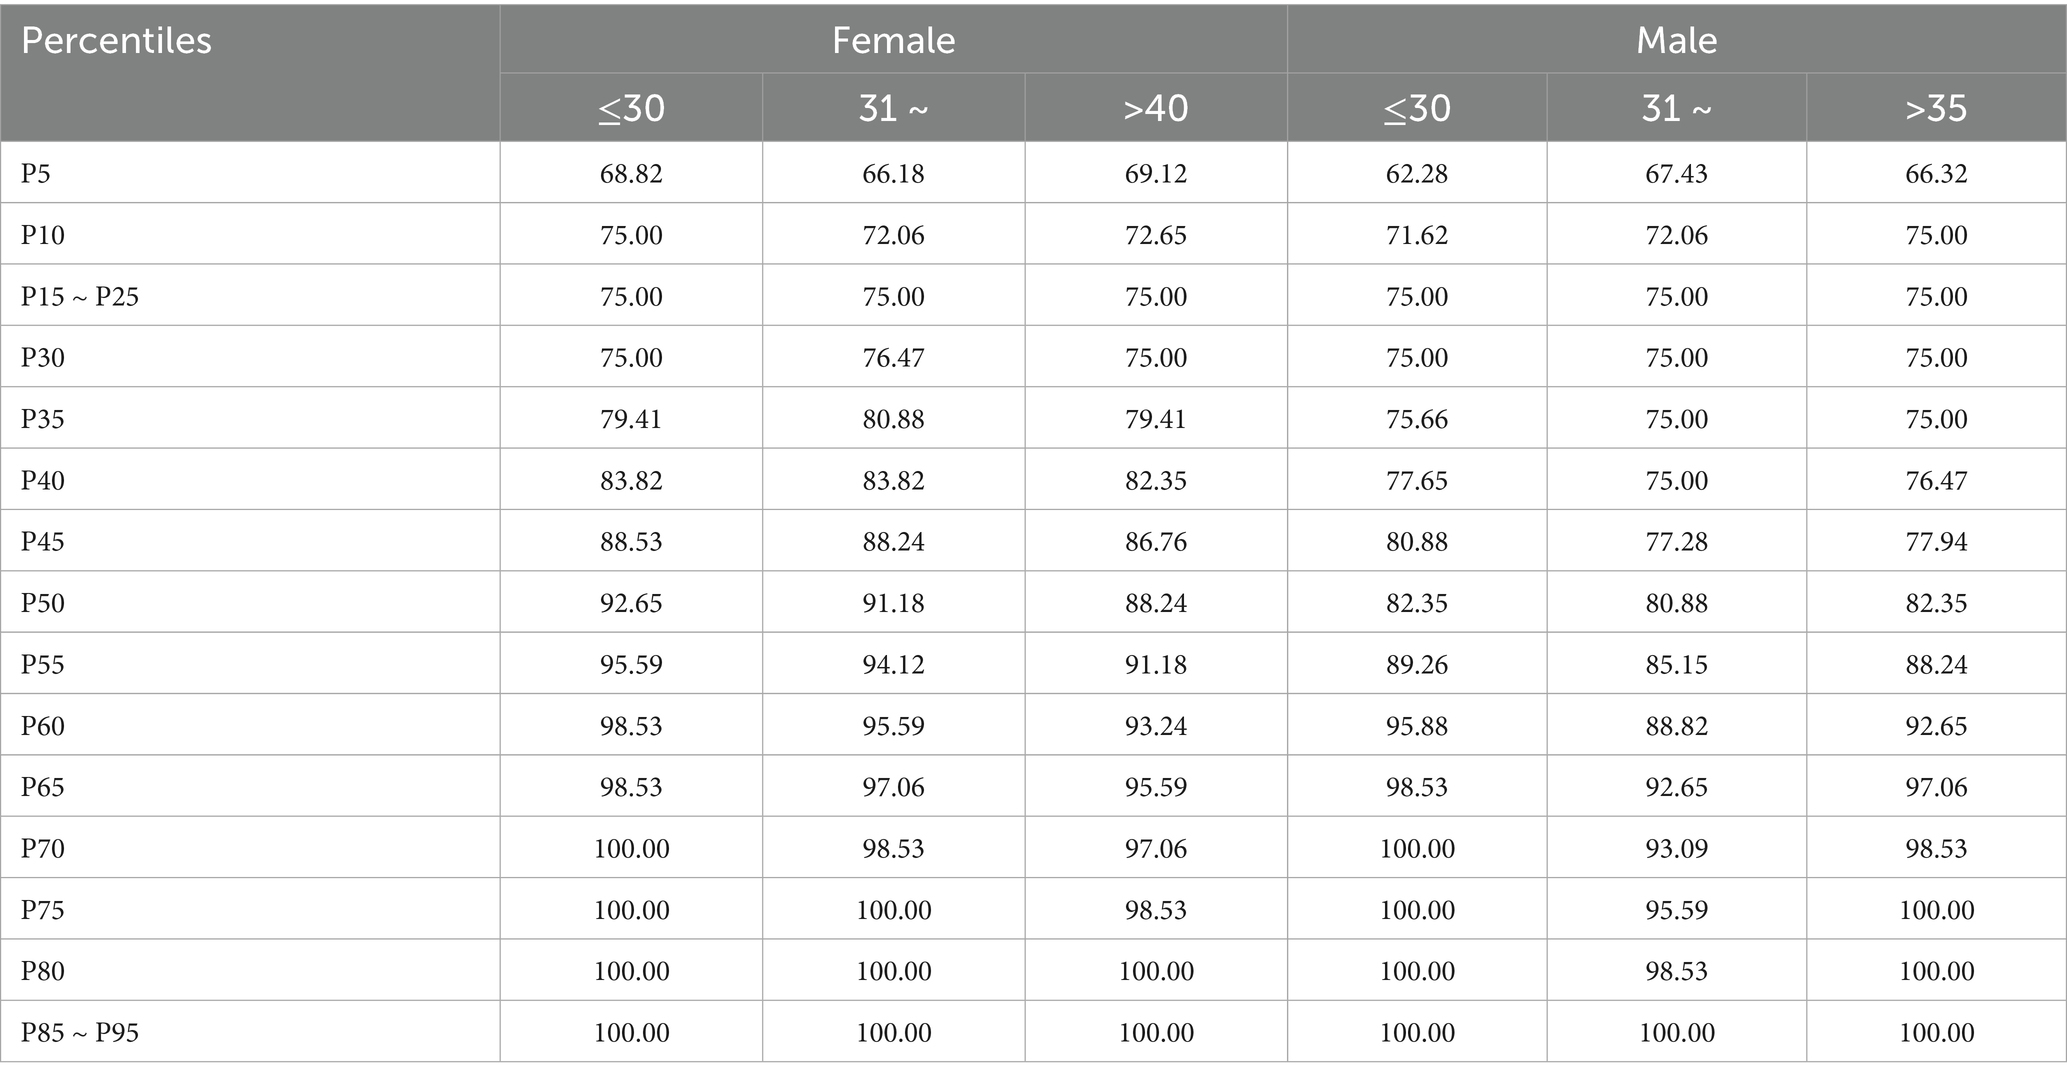Screen dimensions: 2067x1080
Task: Click the >40 age column header
Action: coord(1155,108)
